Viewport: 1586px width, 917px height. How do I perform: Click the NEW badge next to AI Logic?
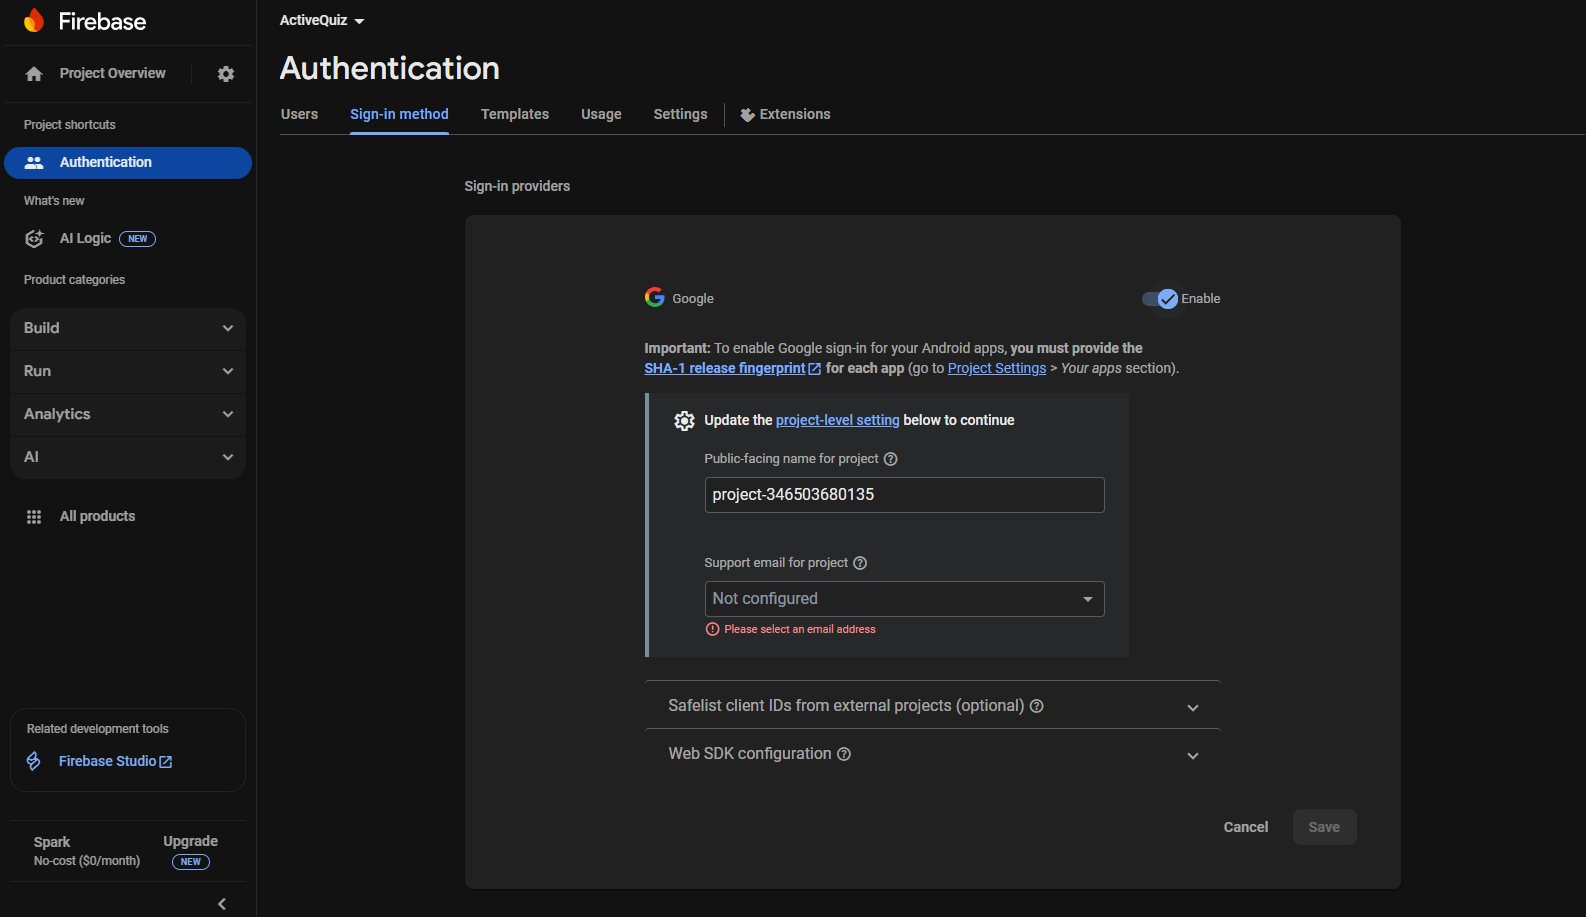click(x=138, y=239)
